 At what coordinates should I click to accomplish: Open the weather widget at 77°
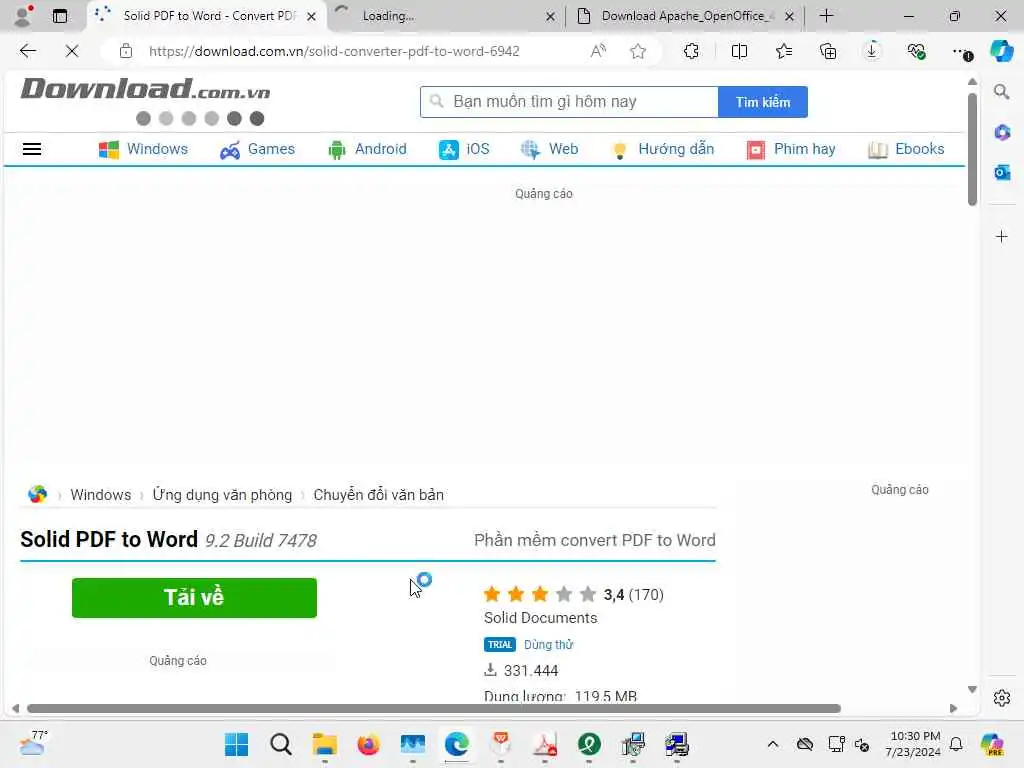click(x=33, y=744)
